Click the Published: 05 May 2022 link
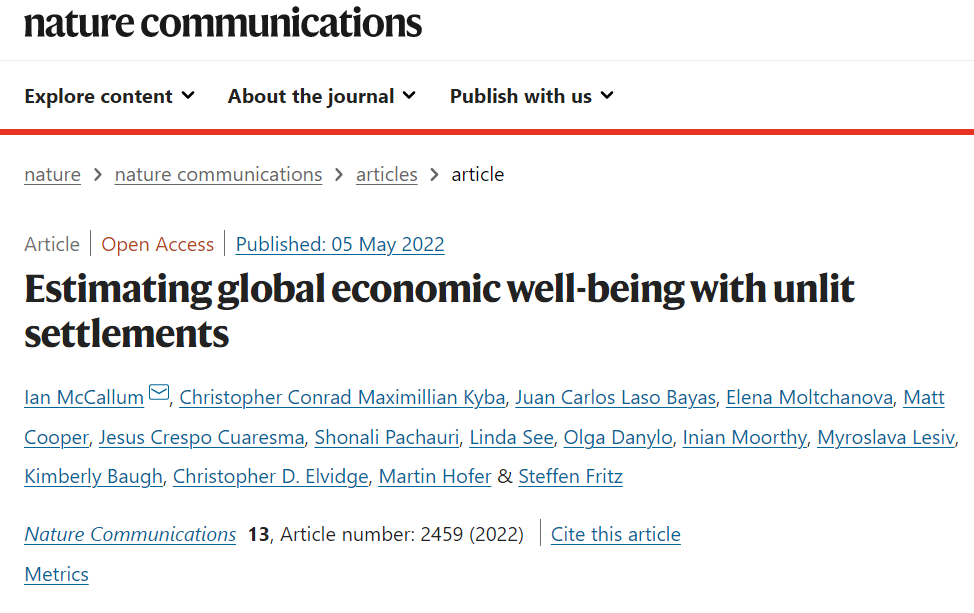This screenshot has height=613, width=974. [x=340, y=244]
